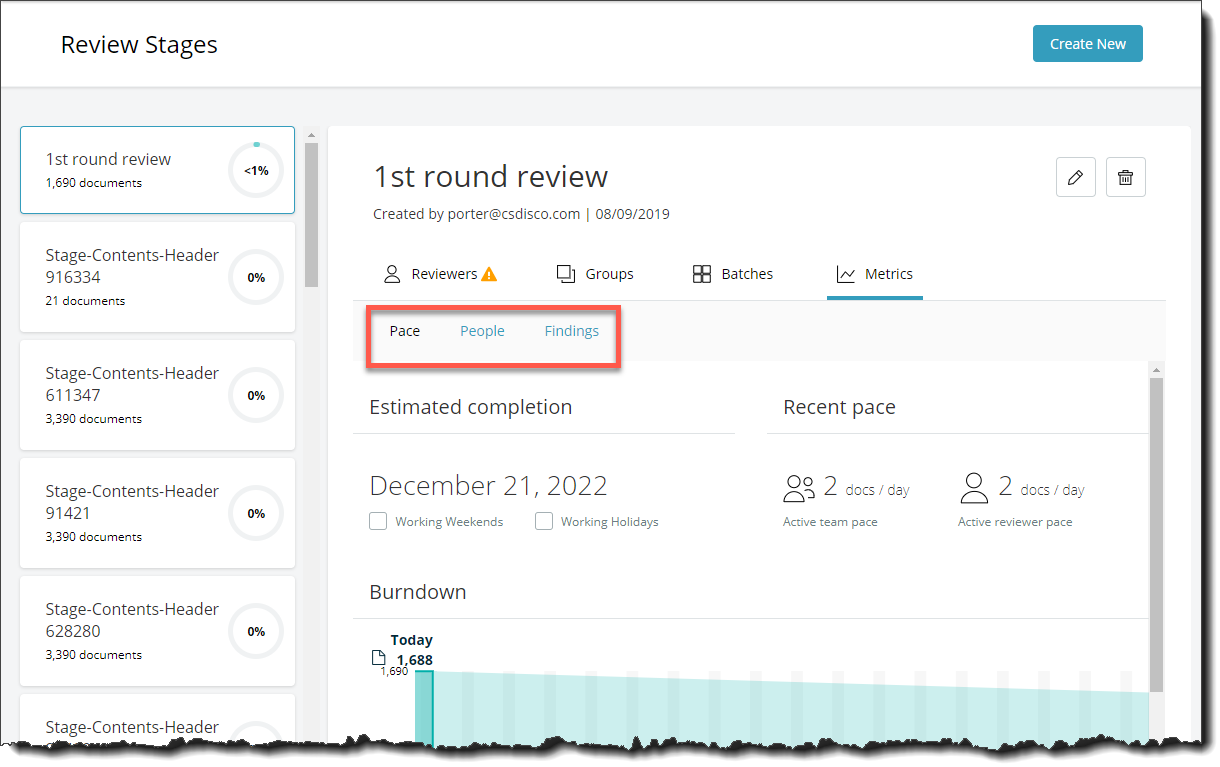Open the Stage-Contents-Header 916334 stage

tap(157, 277)
